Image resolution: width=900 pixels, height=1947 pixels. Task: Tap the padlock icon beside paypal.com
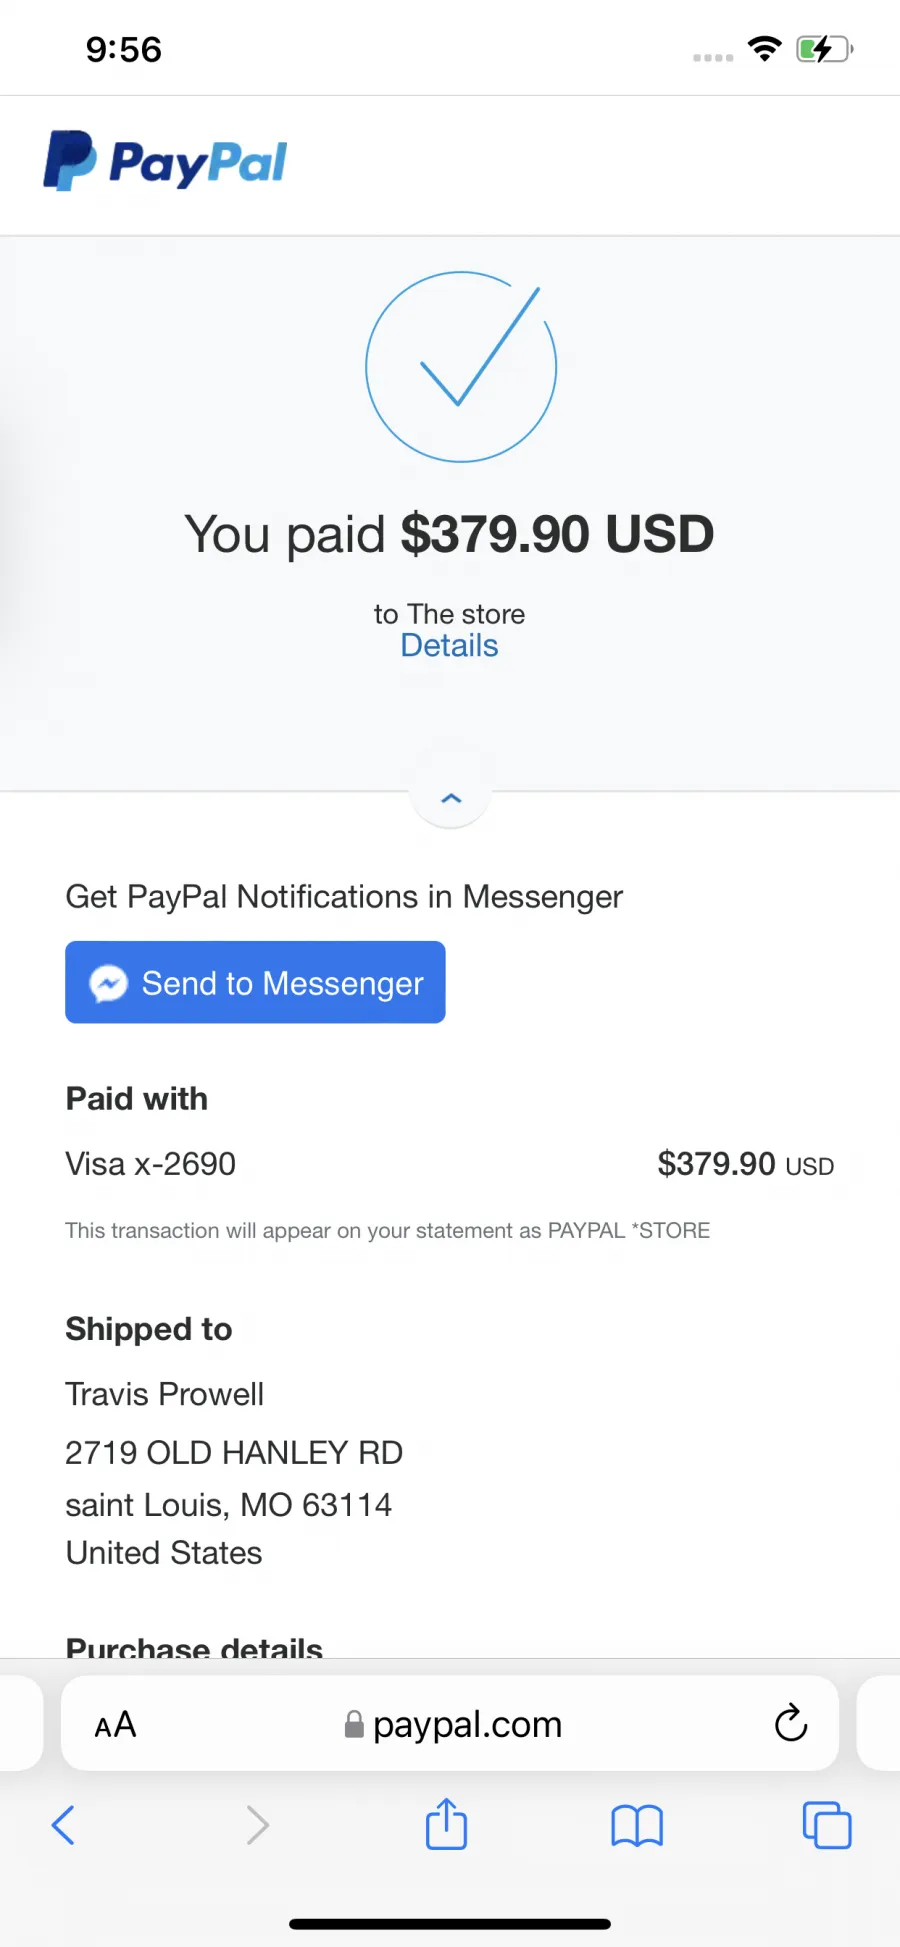(354, 1724)
